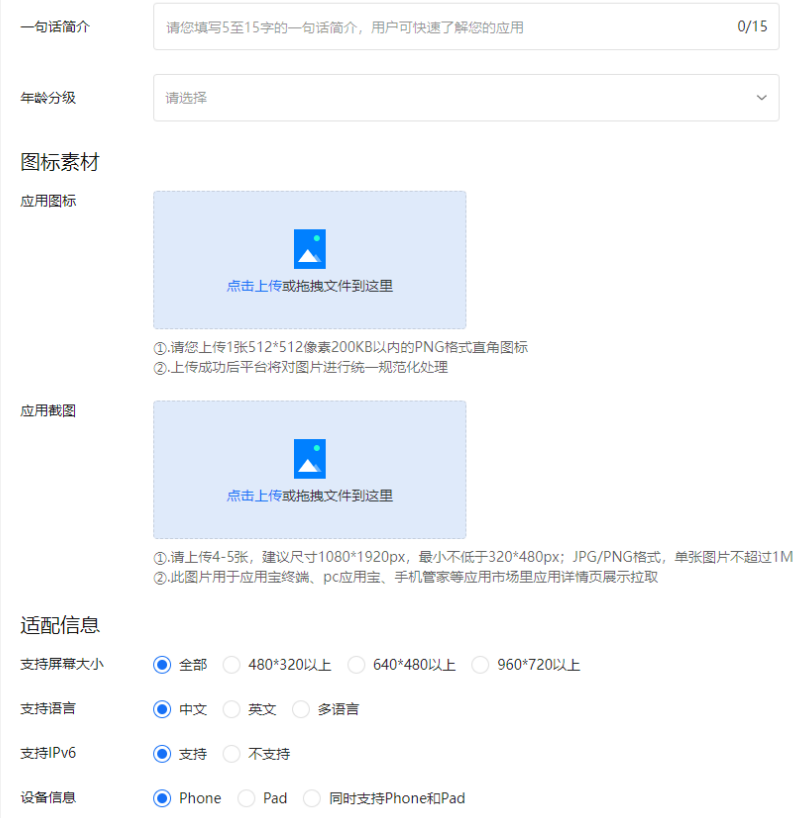Choose 640*480以上 screen size
The height and width of the screenshot is (818, 808).
pyautogui.click(x=356, y=665)
